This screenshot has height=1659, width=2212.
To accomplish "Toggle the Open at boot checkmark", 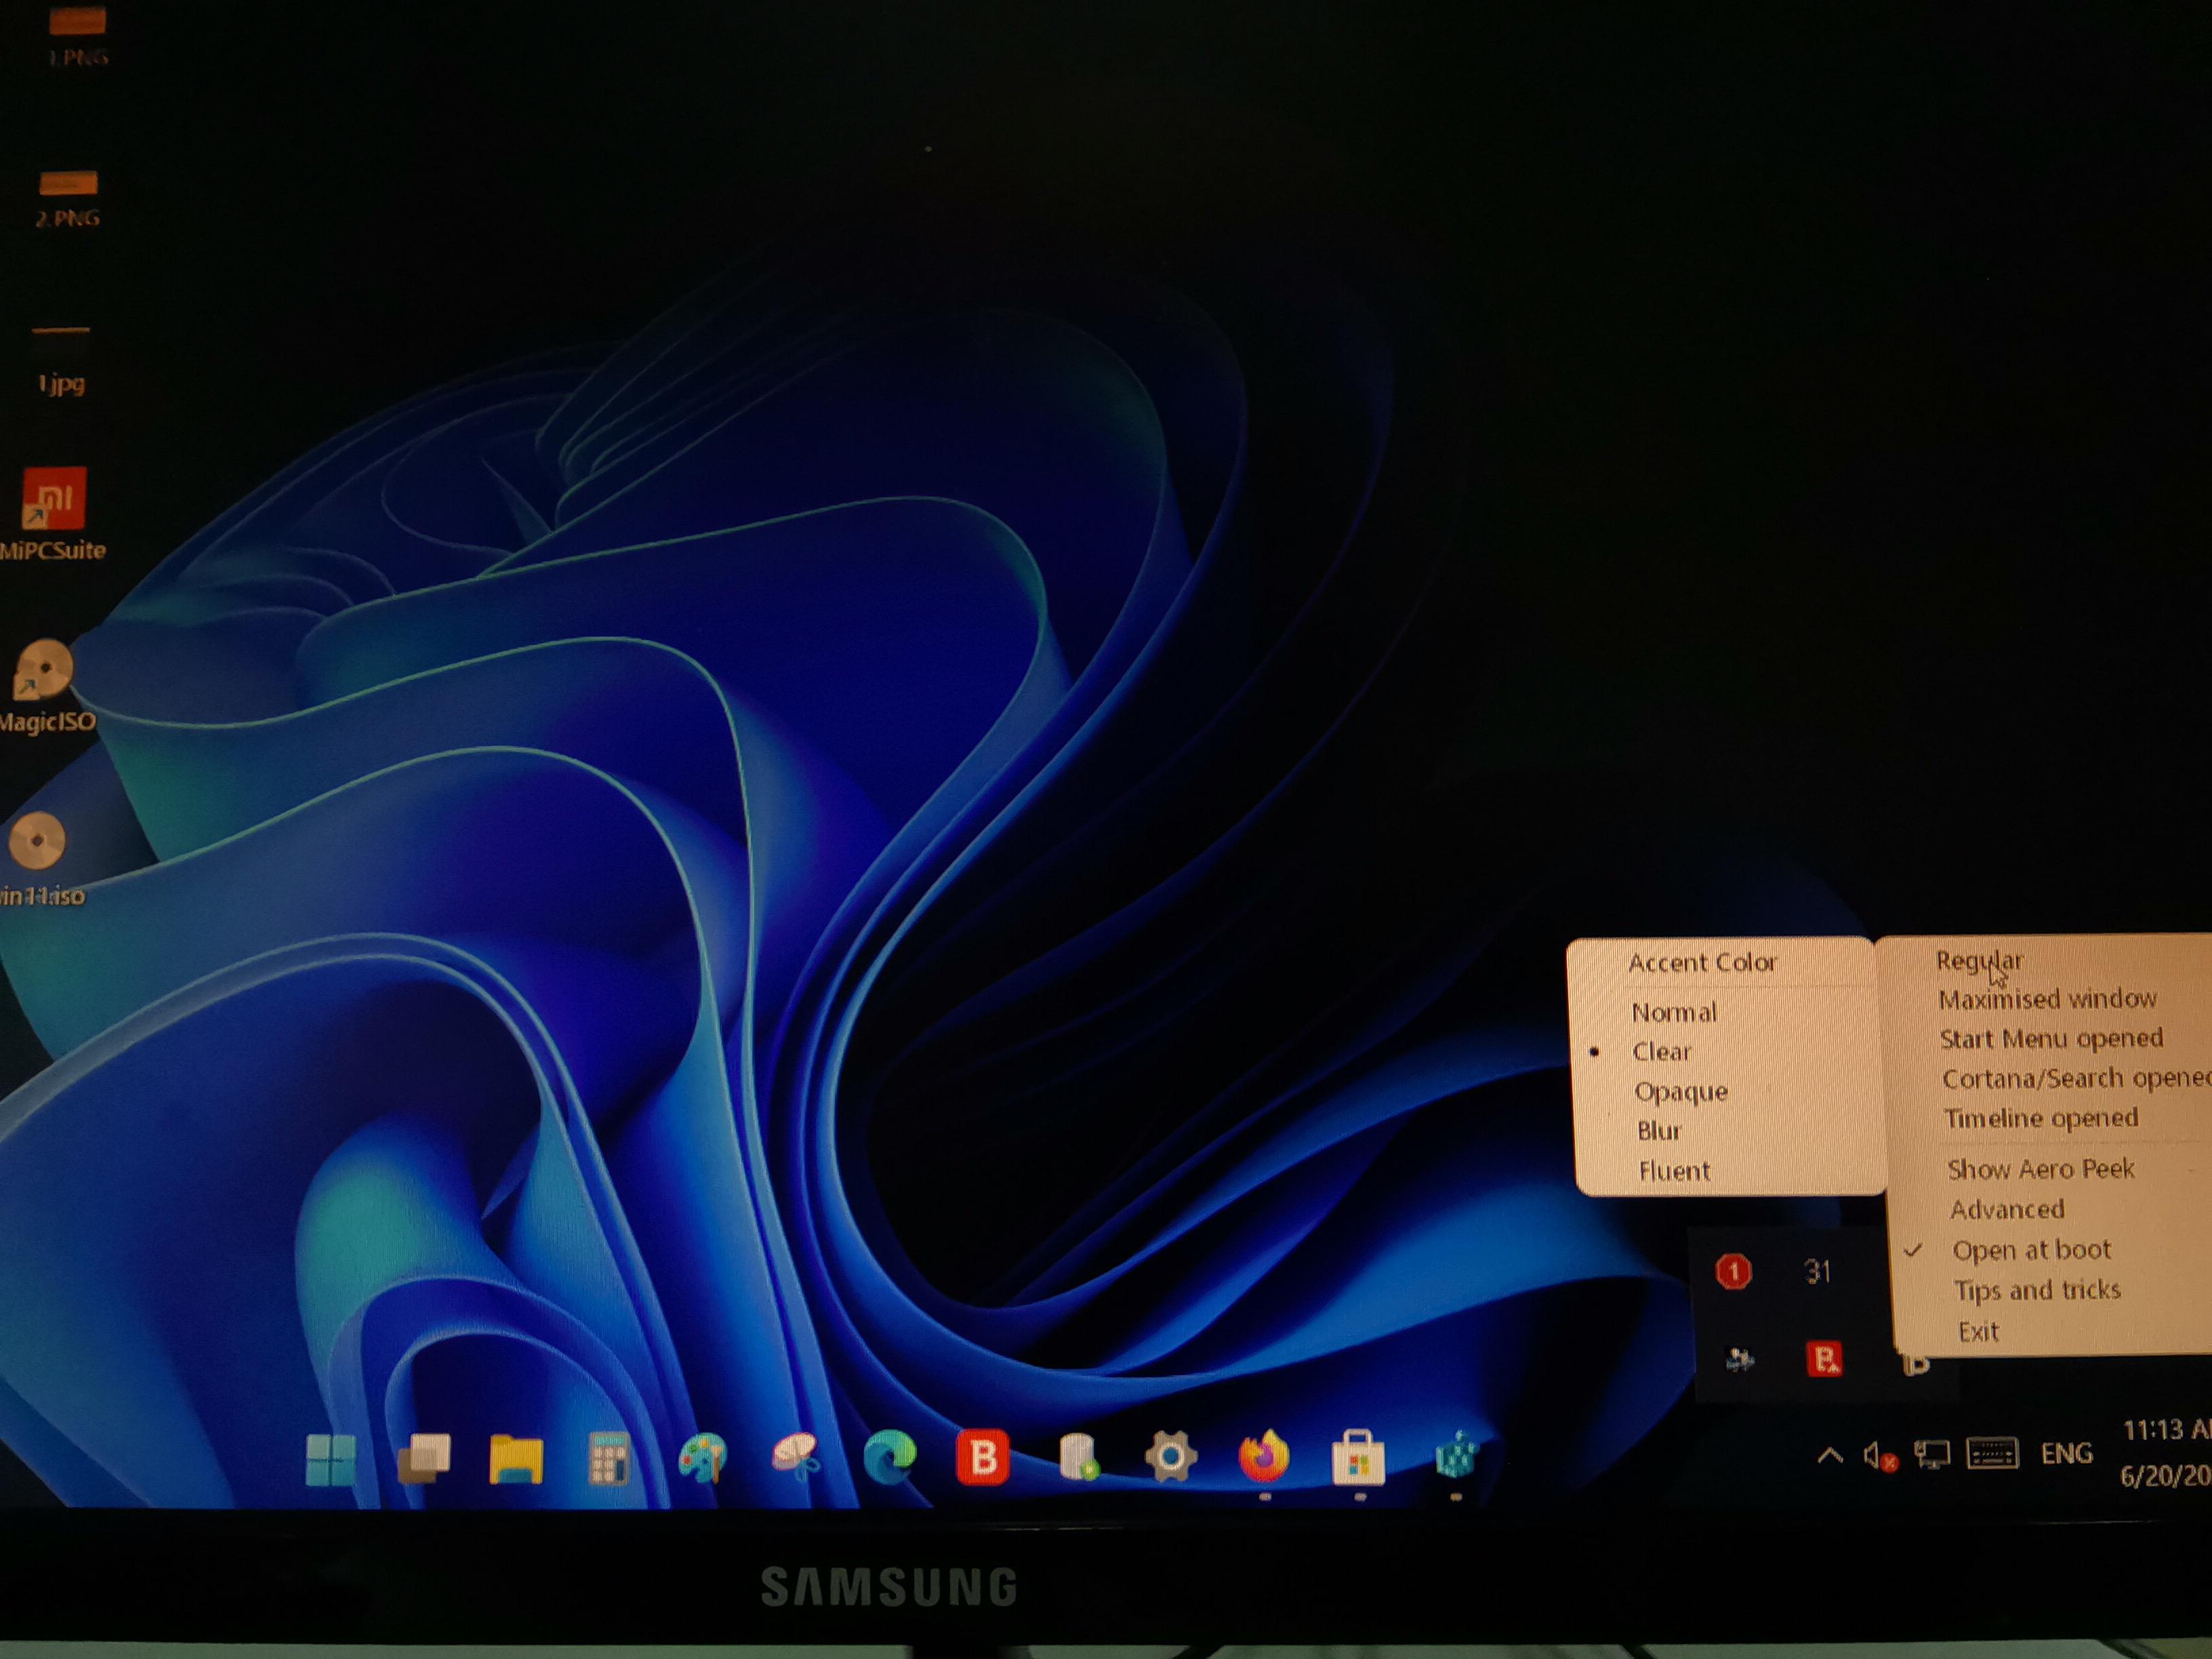I will pyautogui.click(x=2030, y=1250).
